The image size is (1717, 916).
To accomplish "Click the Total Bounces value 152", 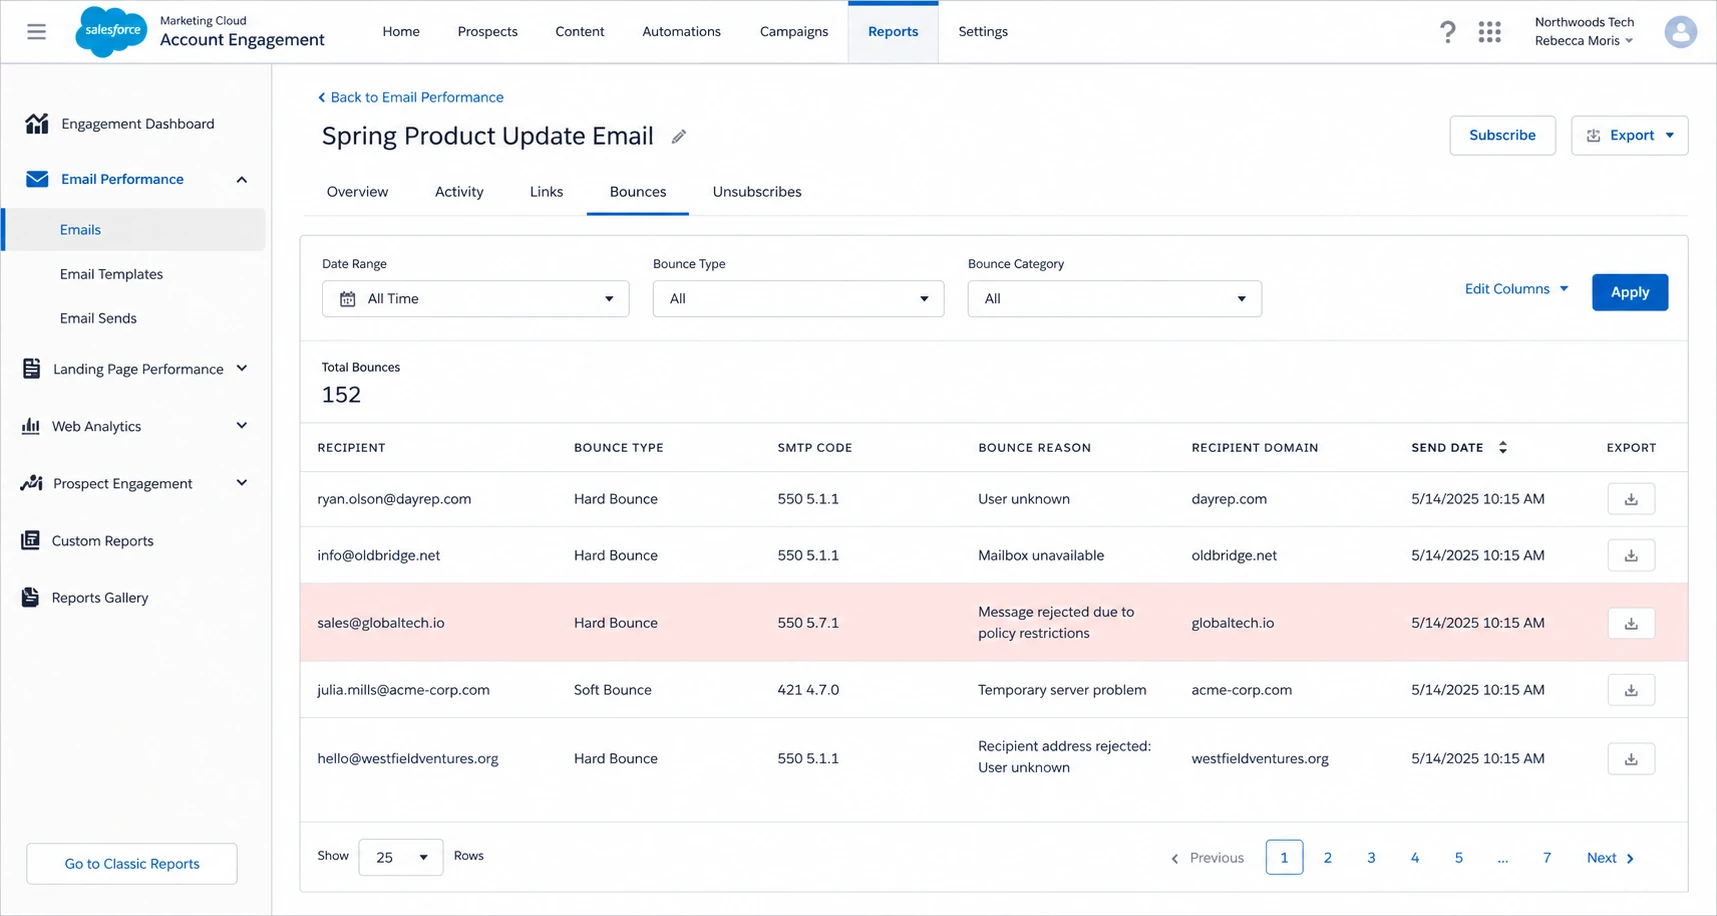I will (x=341, y=395).
